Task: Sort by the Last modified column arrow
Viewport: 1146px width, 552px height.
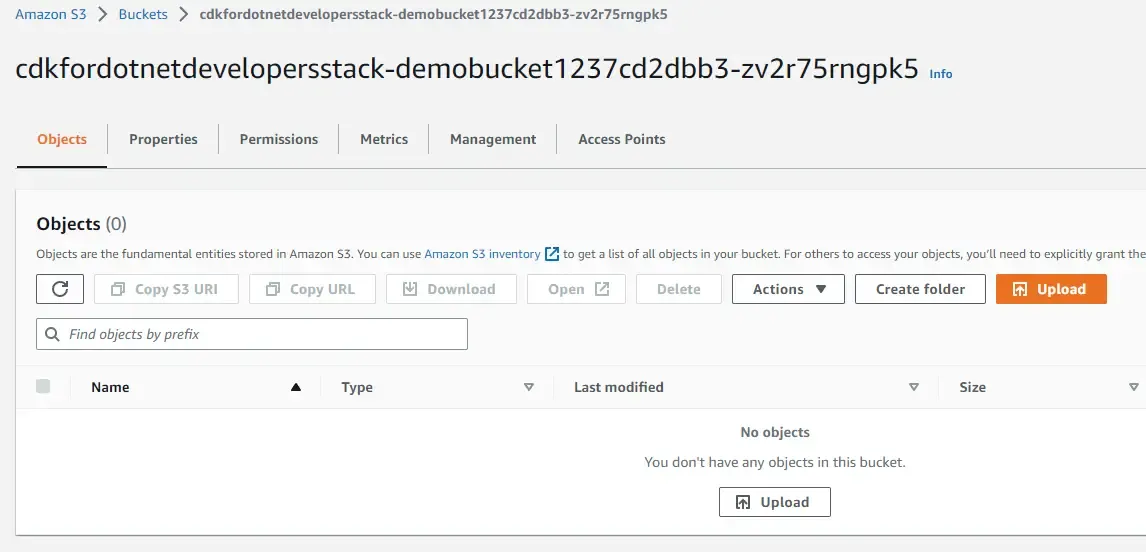Action: pyautogui.click(x=913, y=387)
